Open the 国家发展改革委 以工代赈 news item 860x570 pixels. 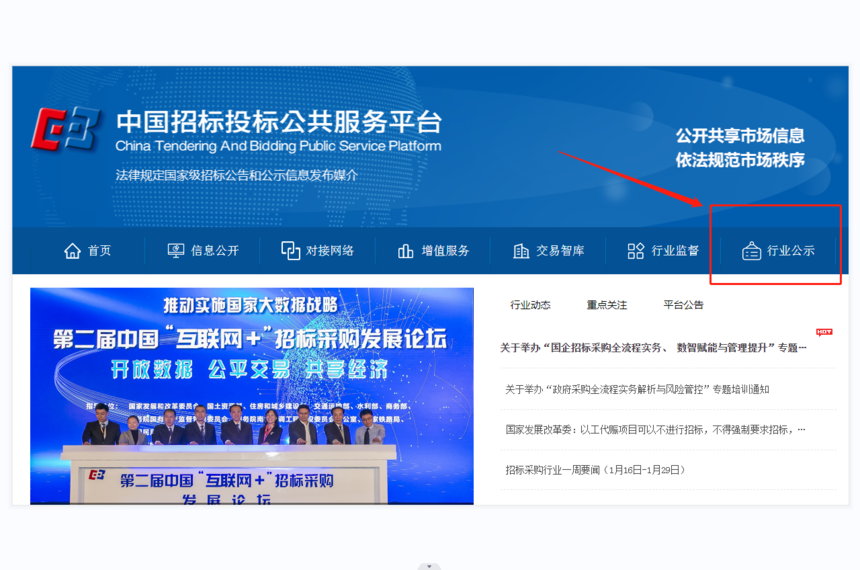point(655,430)
